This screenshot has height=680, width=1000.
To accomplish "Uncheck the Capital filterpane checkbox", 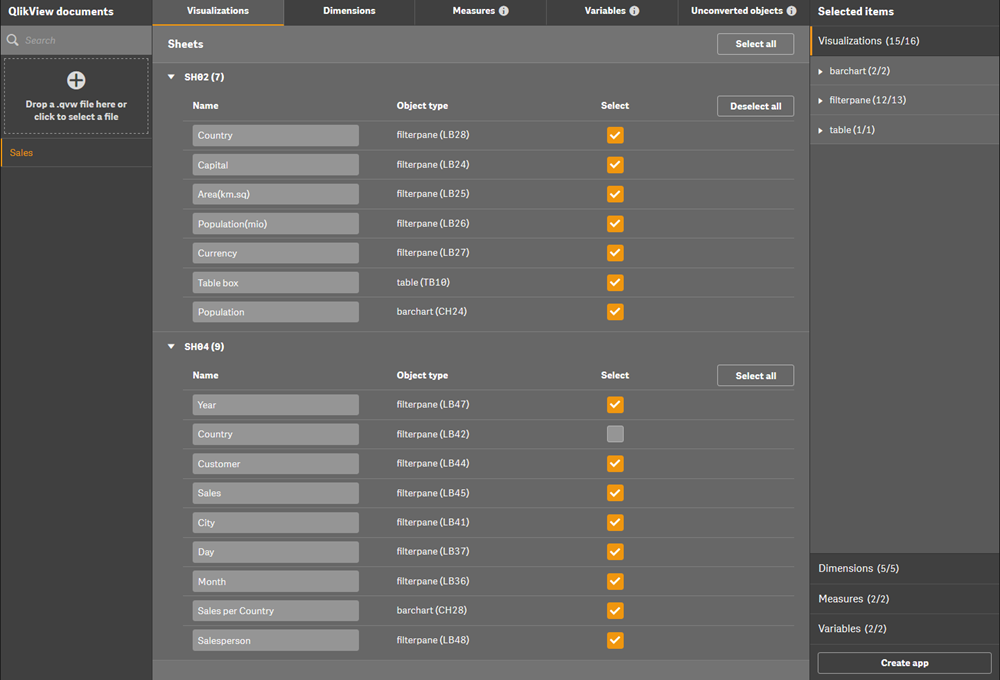I will [615, 165].
